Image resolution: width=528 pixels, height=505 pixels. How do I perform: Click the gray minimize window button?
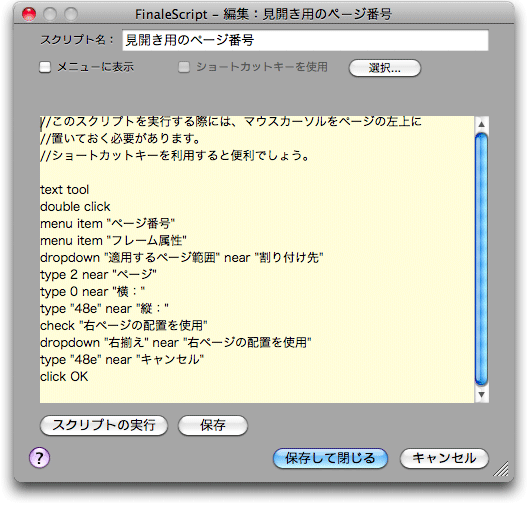click(50, 14)
